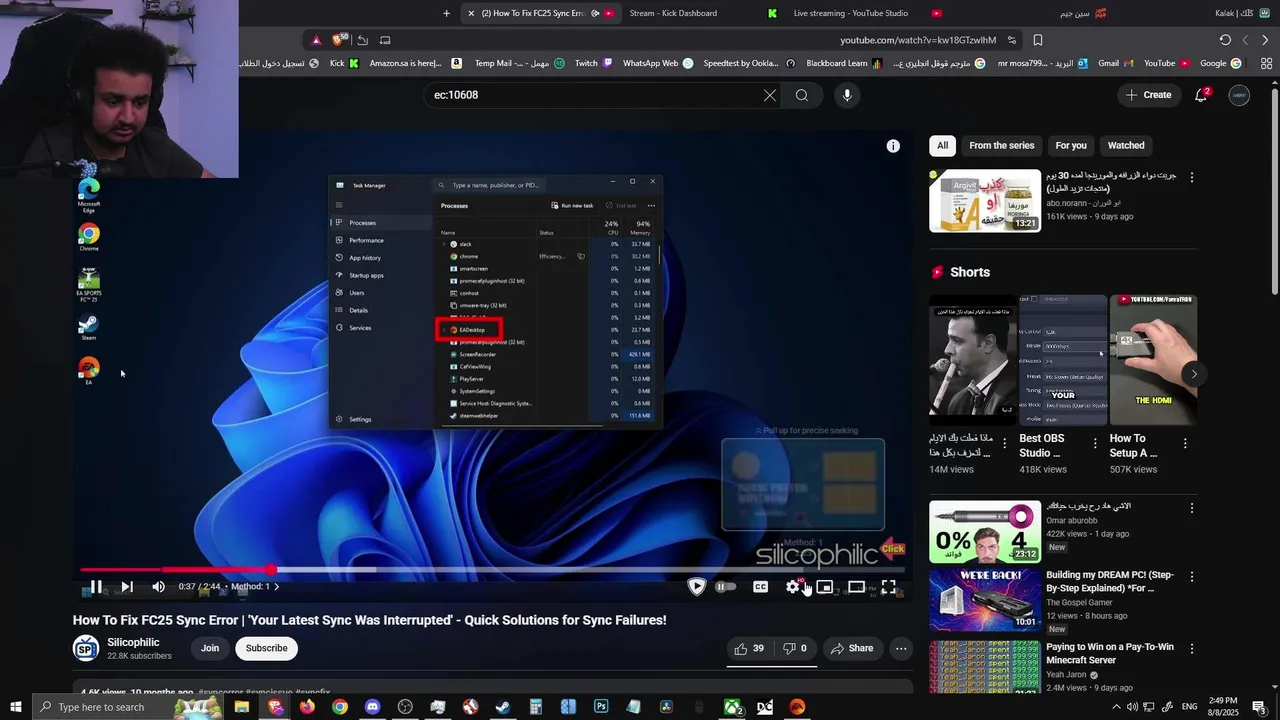
Task: Open more actions below the video
Action: click(901, 648)
